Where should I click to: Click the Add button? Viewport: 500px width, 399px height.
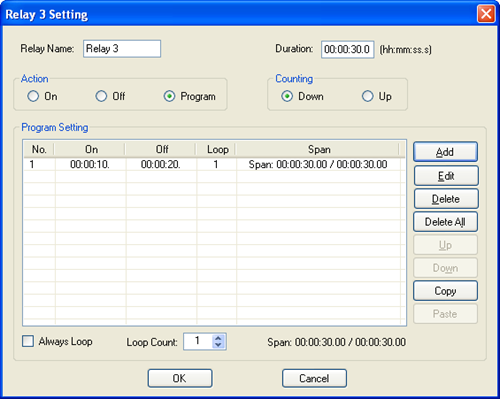[445, 152]
